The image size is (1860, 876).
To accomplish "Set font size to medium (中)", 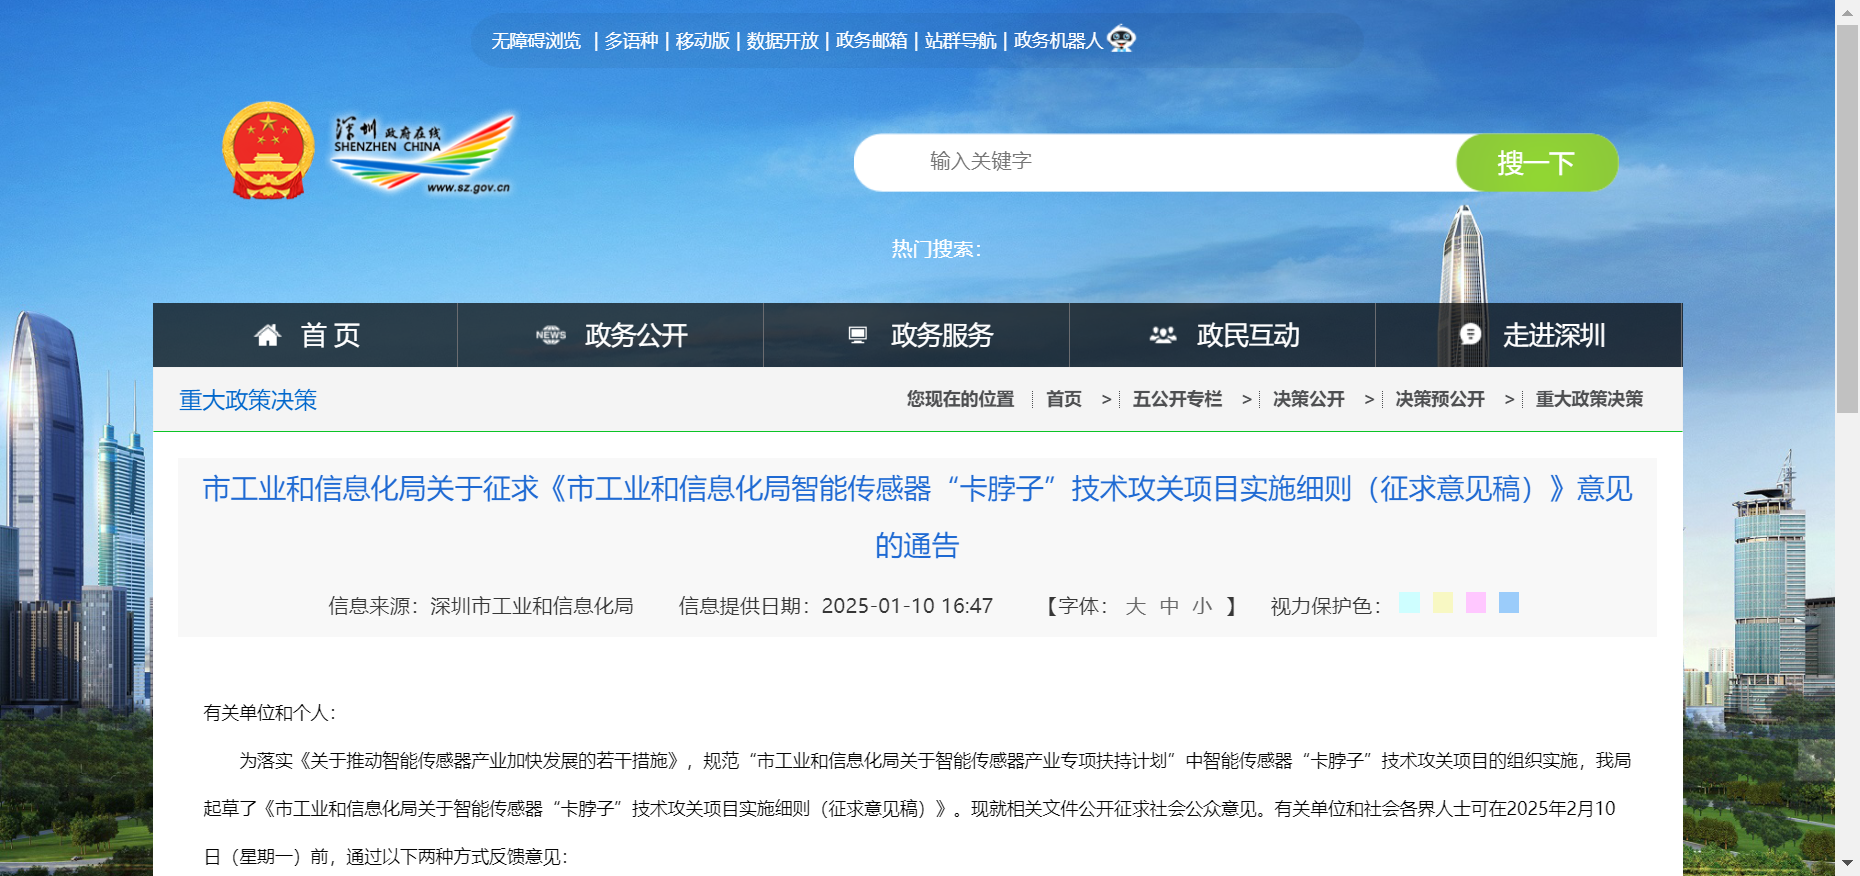I will [1169, 606].
